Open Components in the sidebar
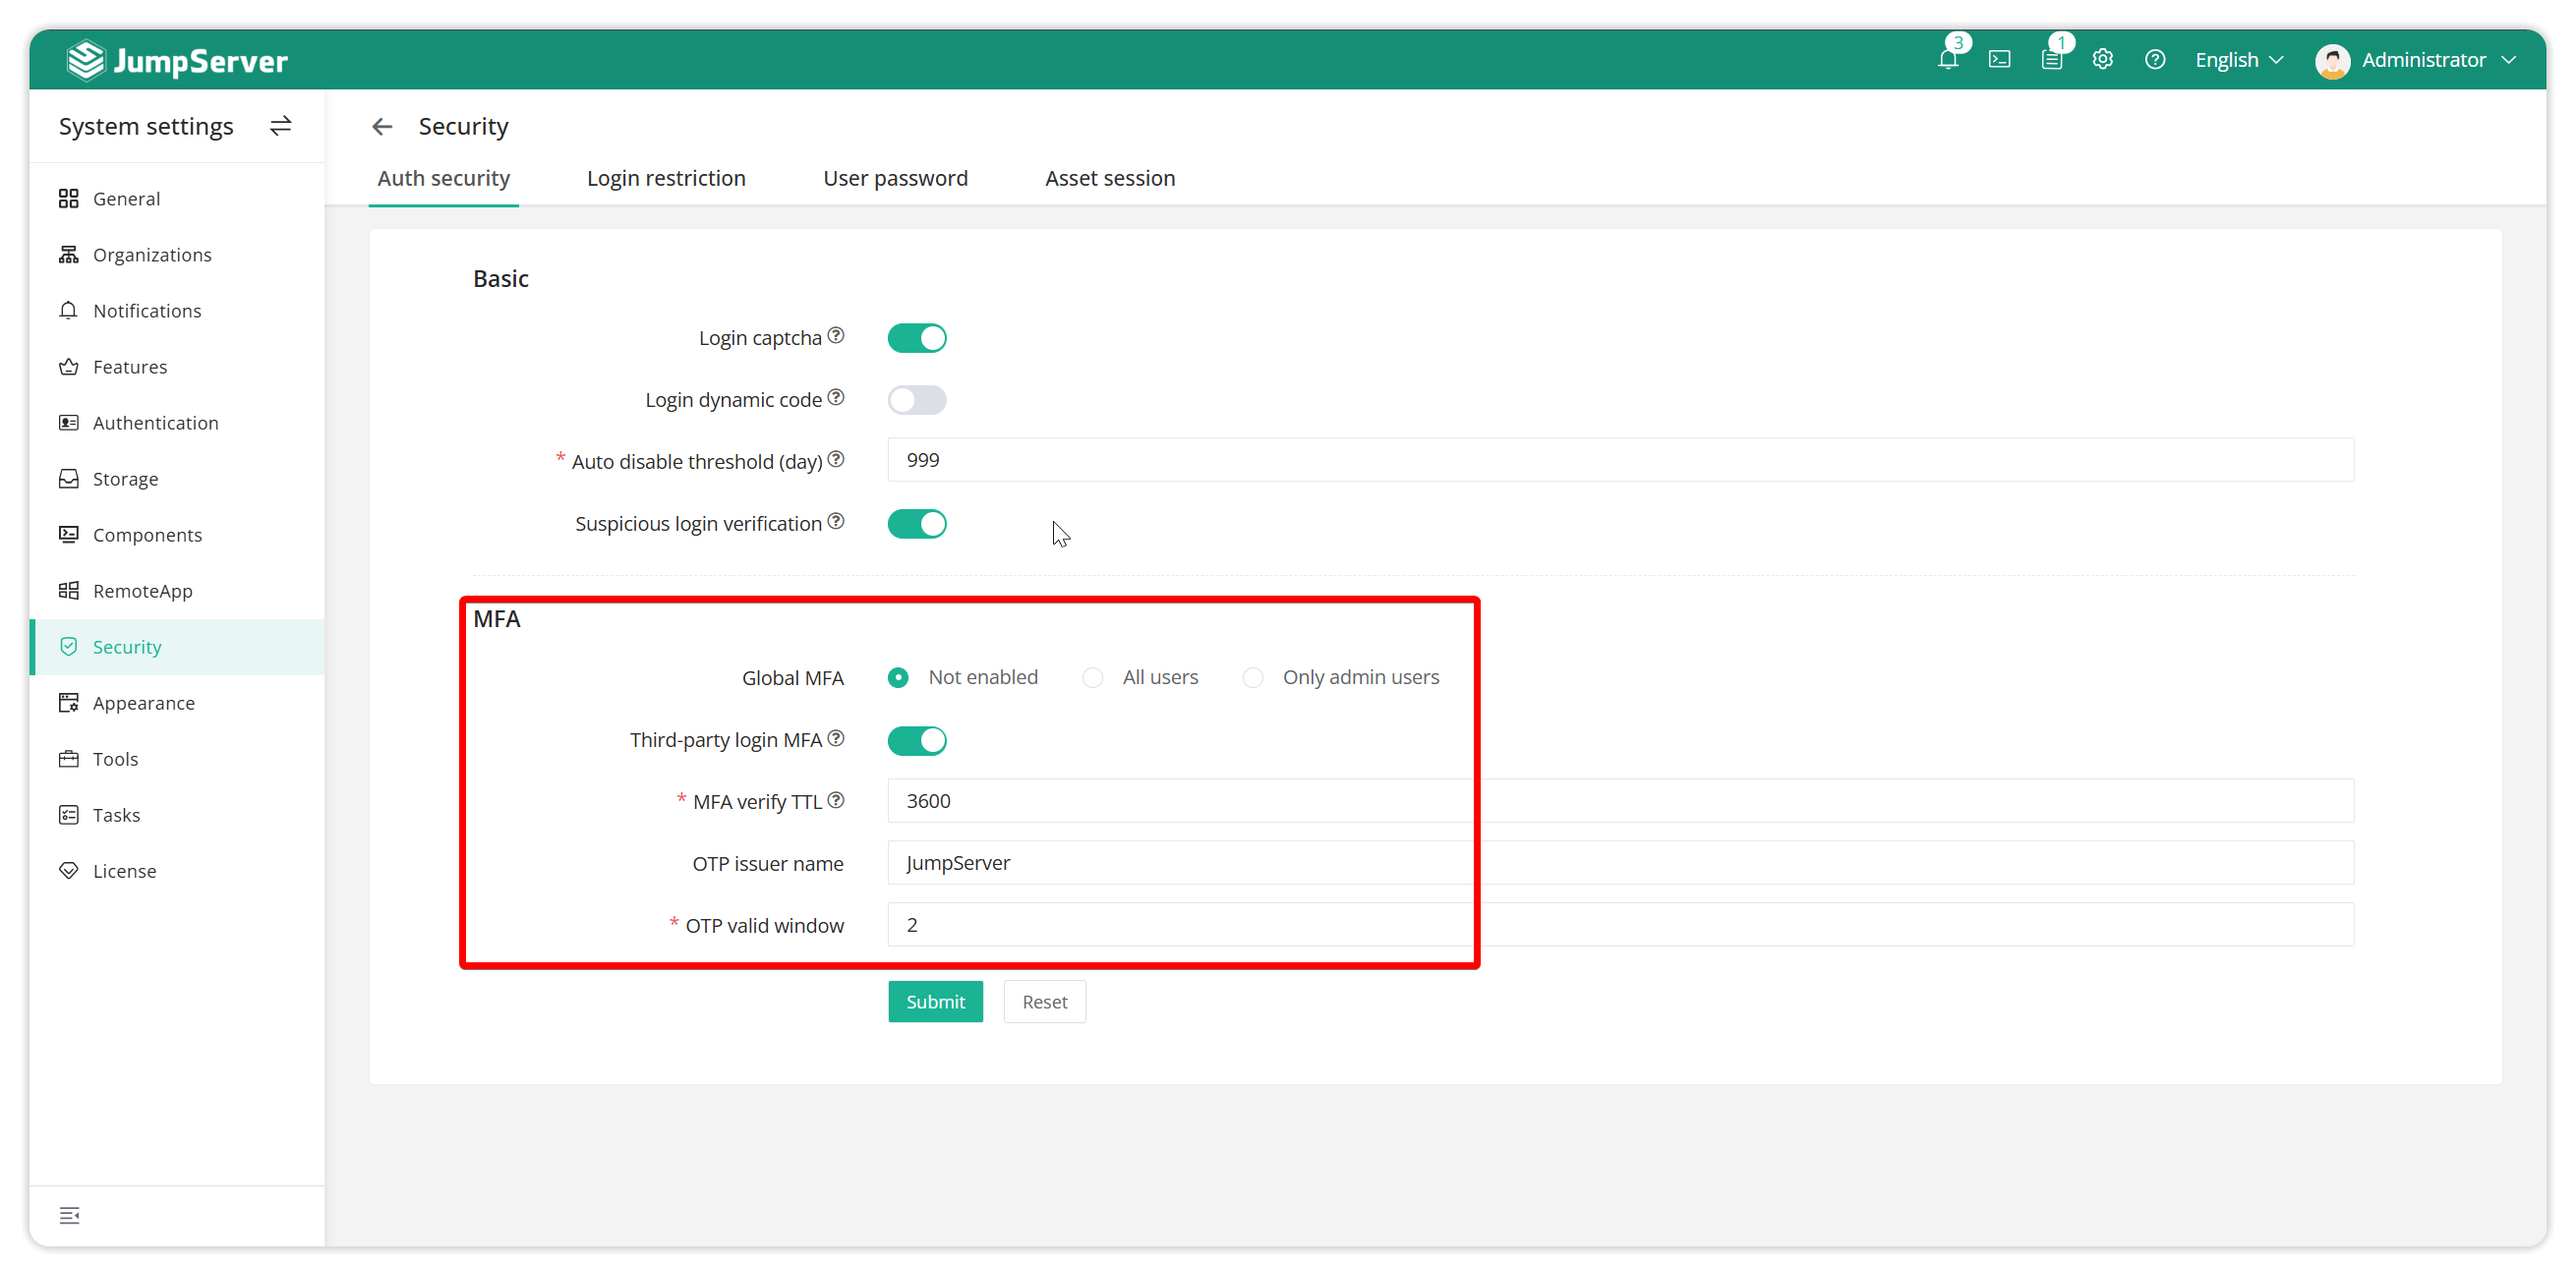2576x1266 pixels. click(x=177, y=534)
